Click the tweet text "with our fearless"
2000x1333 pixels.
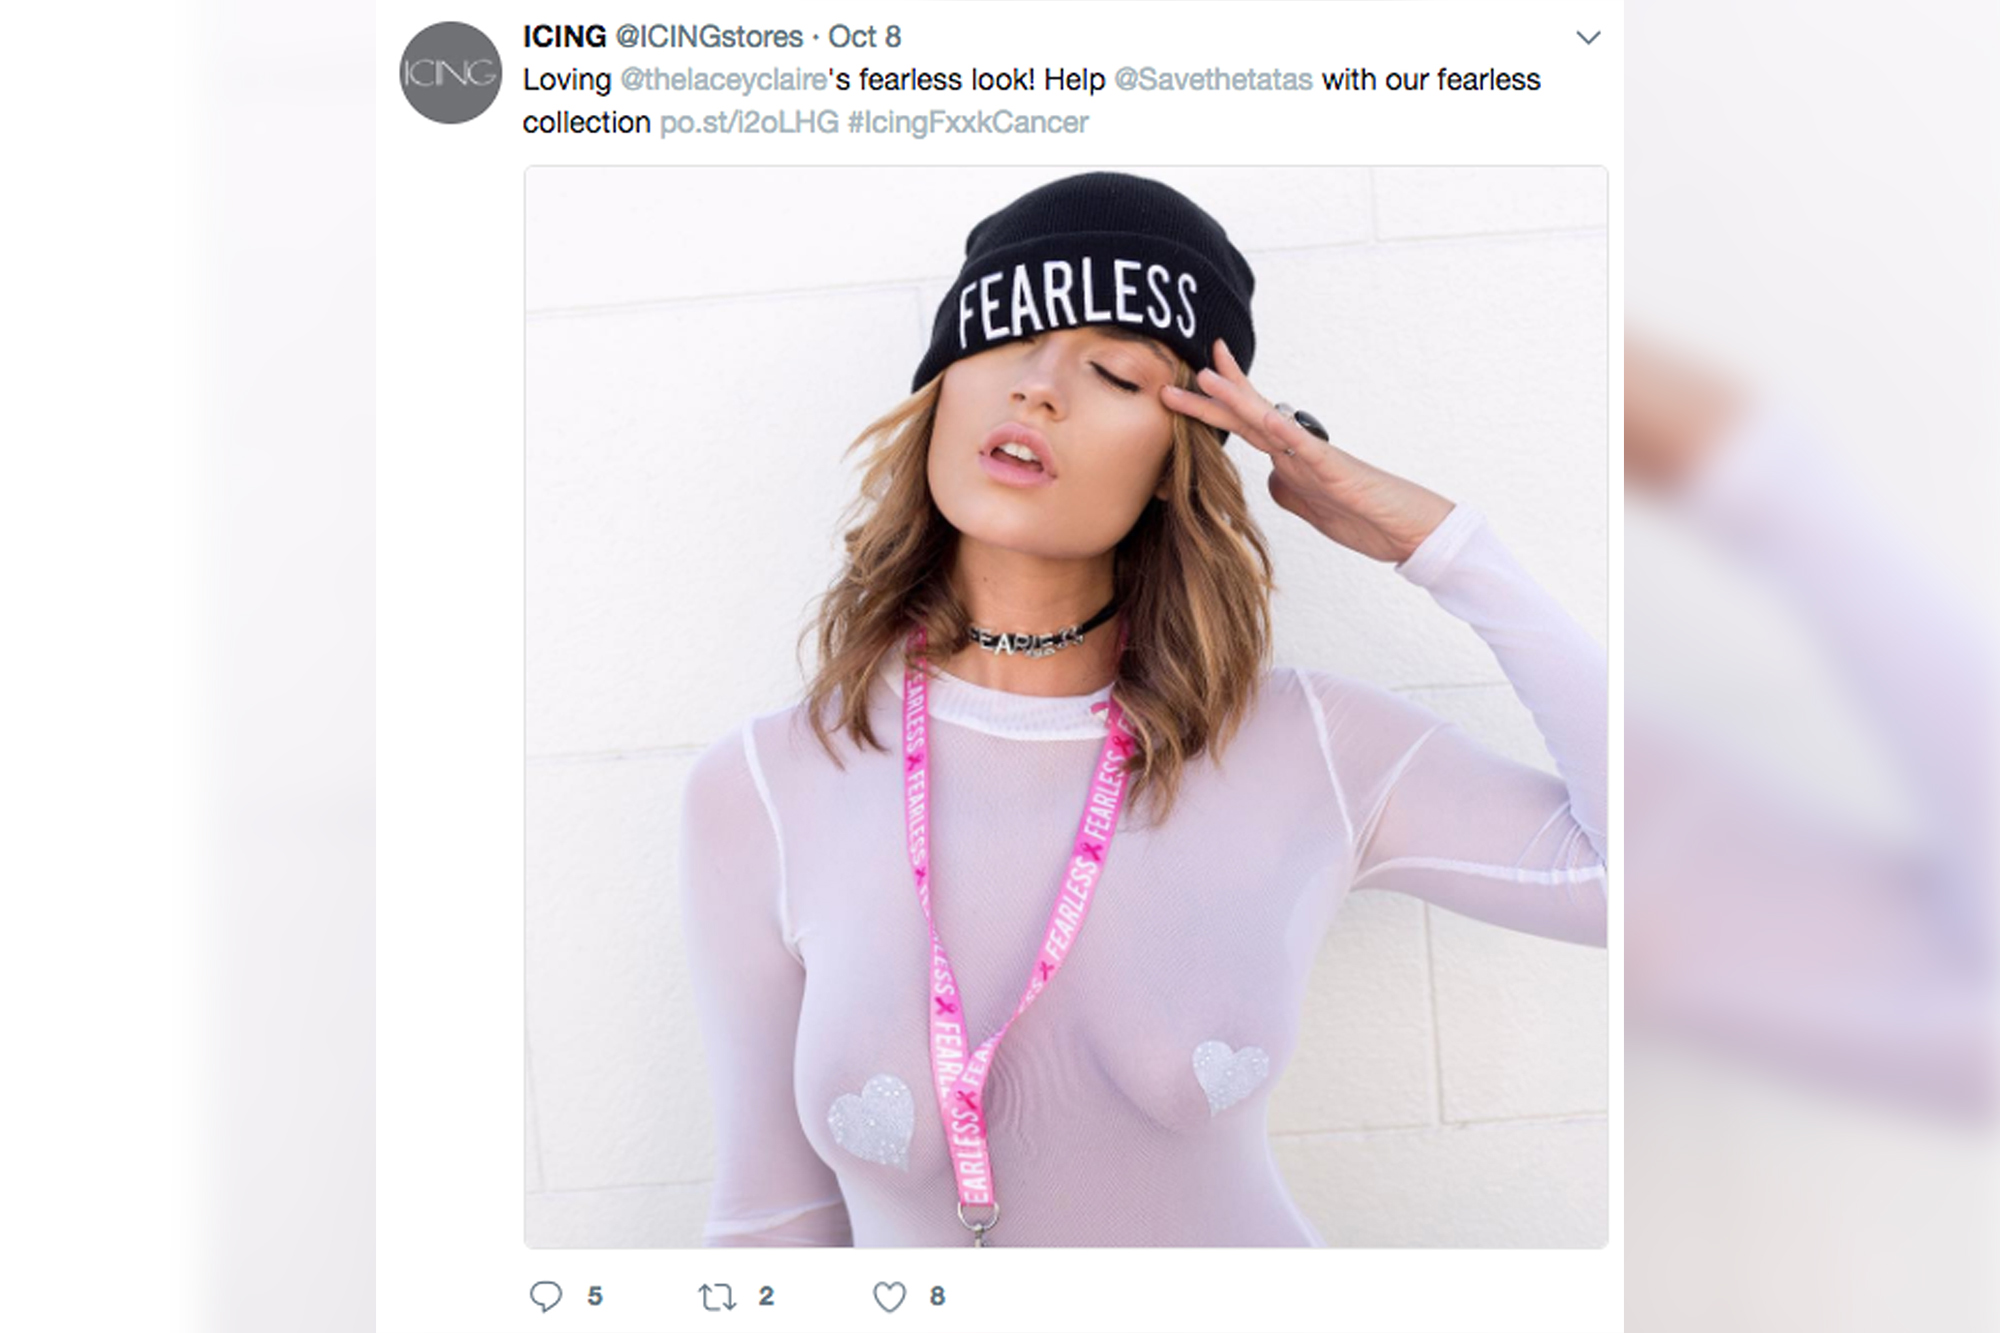(1431, 80)
